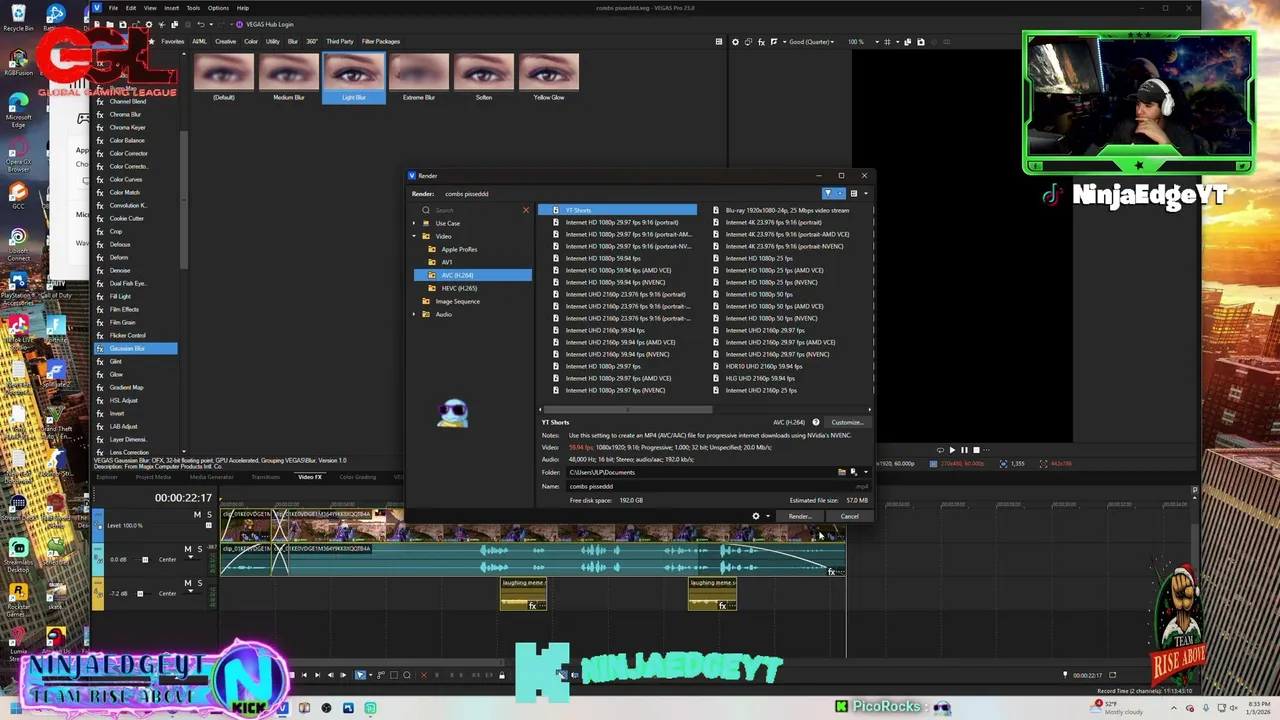Switch to the Transitions tab
Image resolution: width=1280 pixels, height=720 pixels.
click(x=265, y=477)
